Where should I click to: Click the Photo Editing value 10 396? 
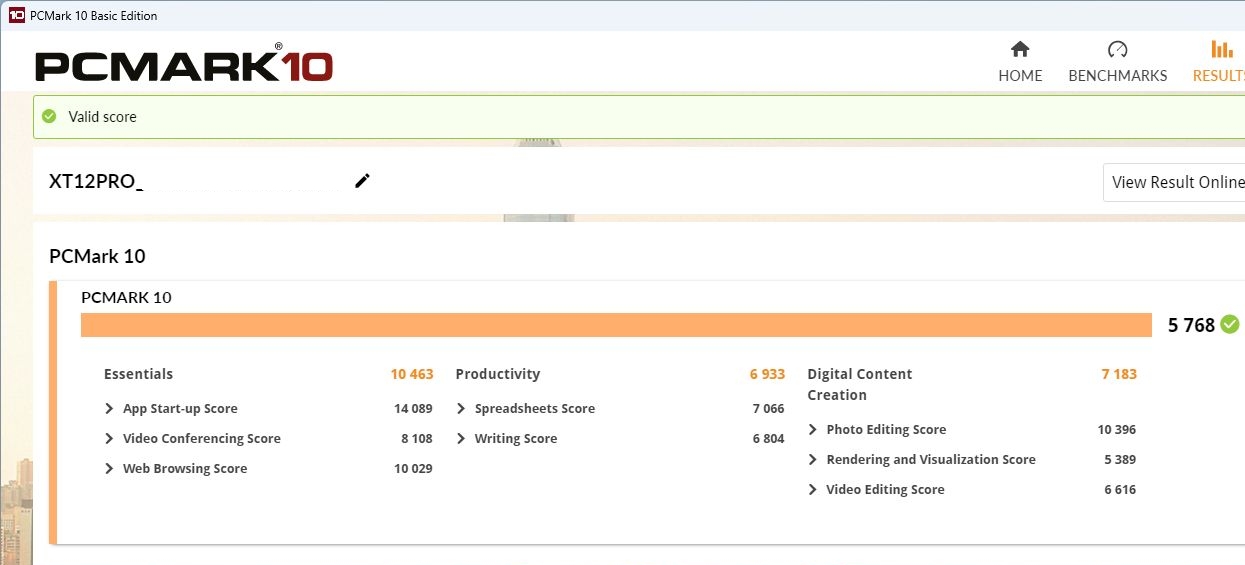tap(1117, 429)
